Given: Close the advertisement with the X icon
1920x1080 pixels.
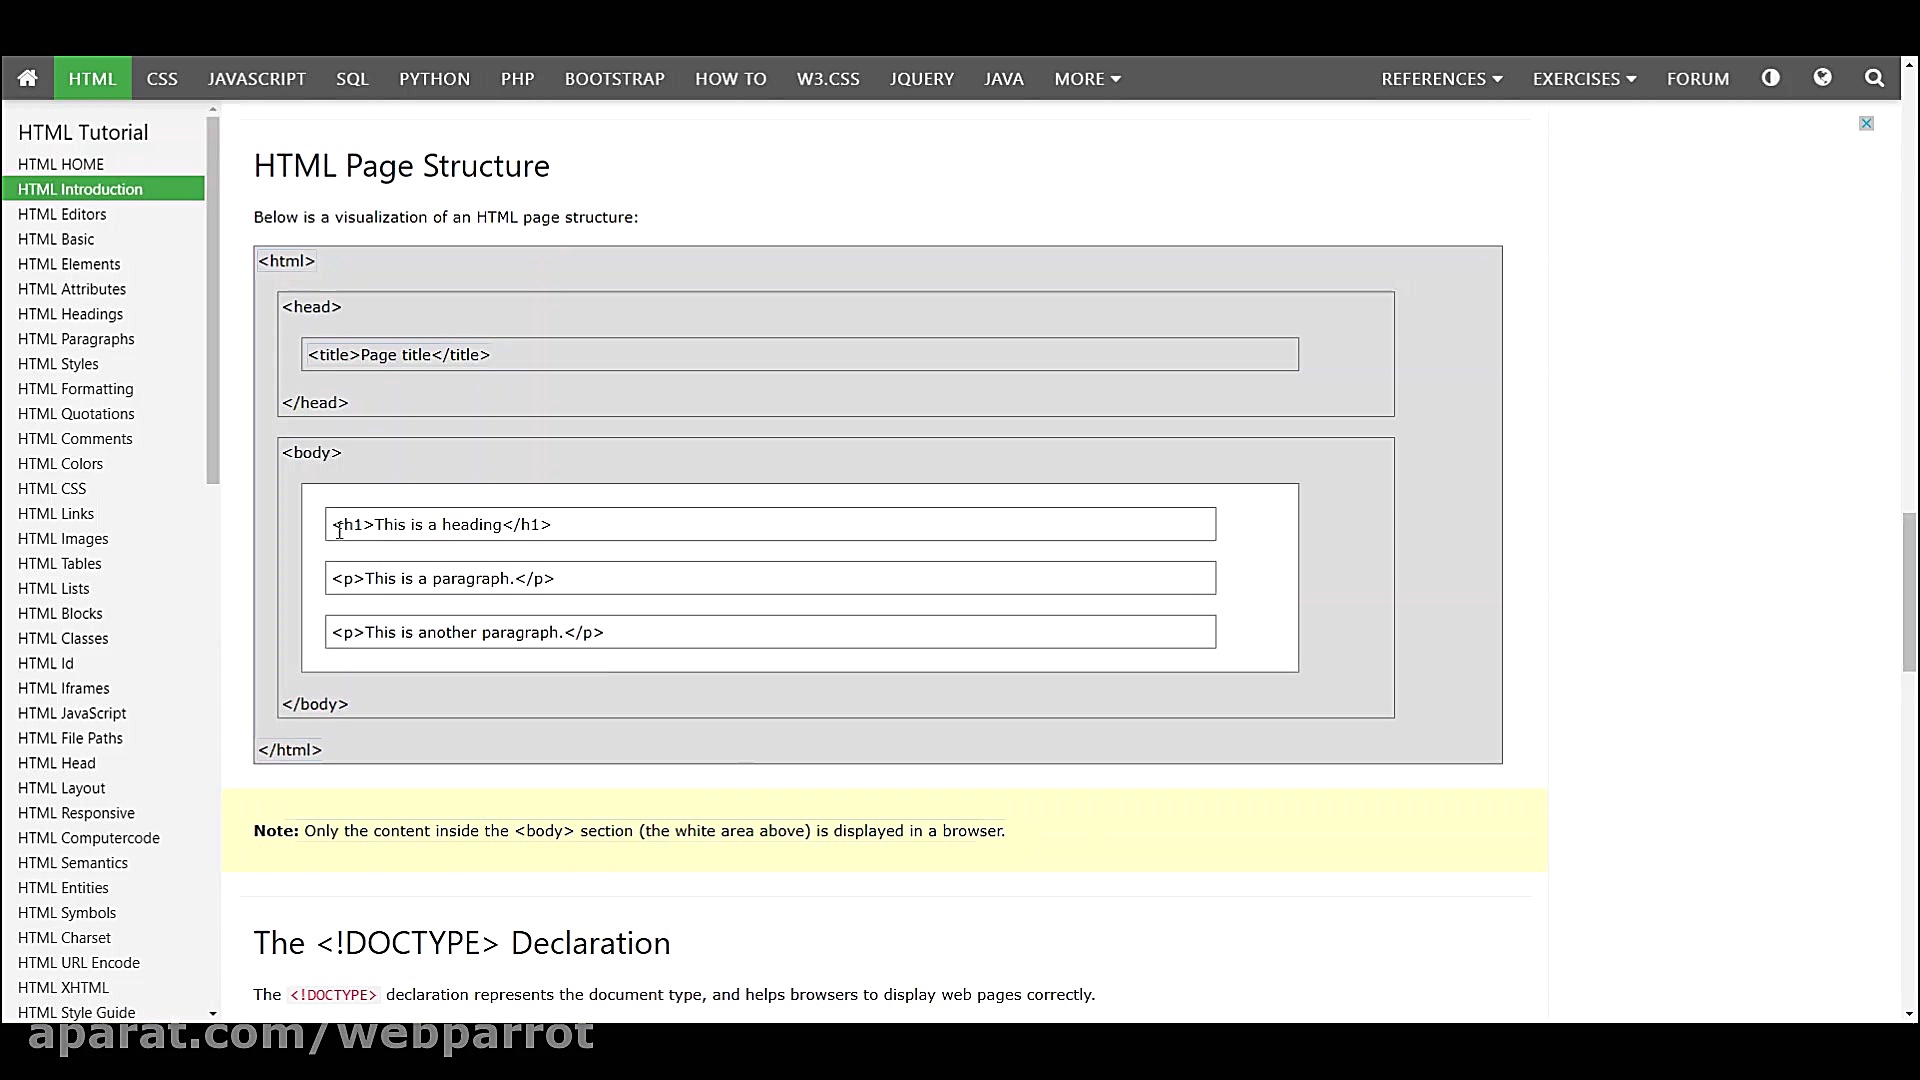Looking at the screenshot, I should pyautogui.click(x=1866, y=123).
